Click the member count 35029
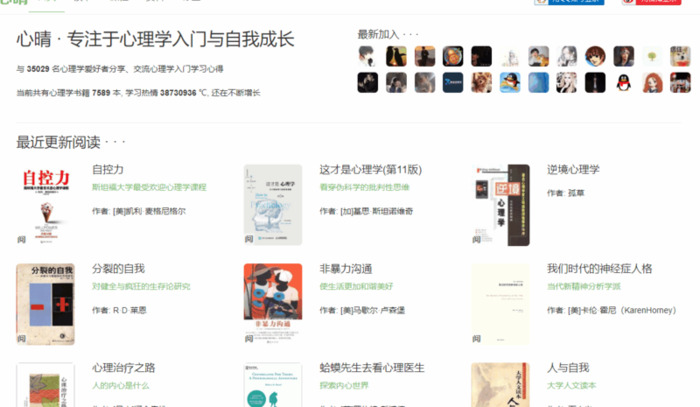This screenshot has width=700, height=407. (x=38, y=69)
